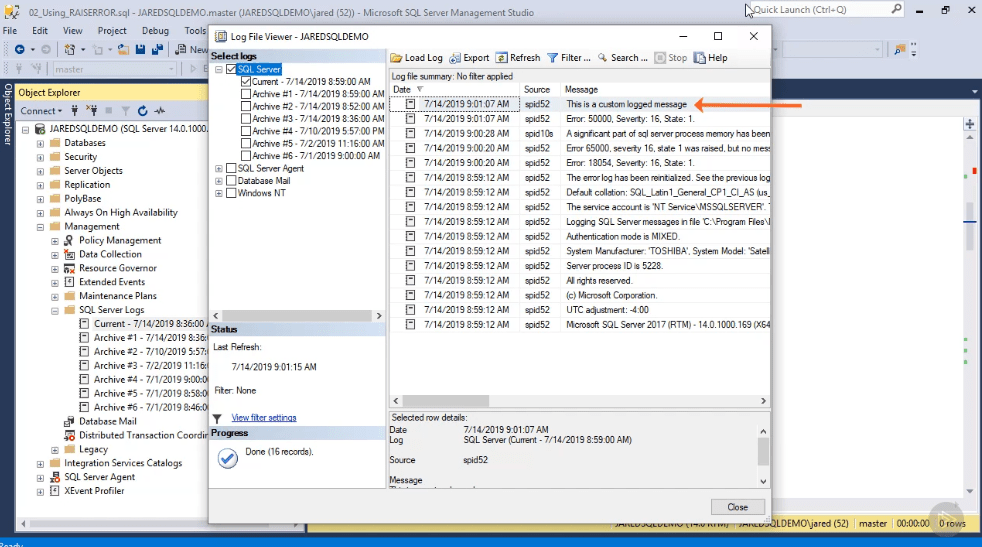Click the log grid horizontal scrollbar thumb
982x547 pixels.
(445, 401)
